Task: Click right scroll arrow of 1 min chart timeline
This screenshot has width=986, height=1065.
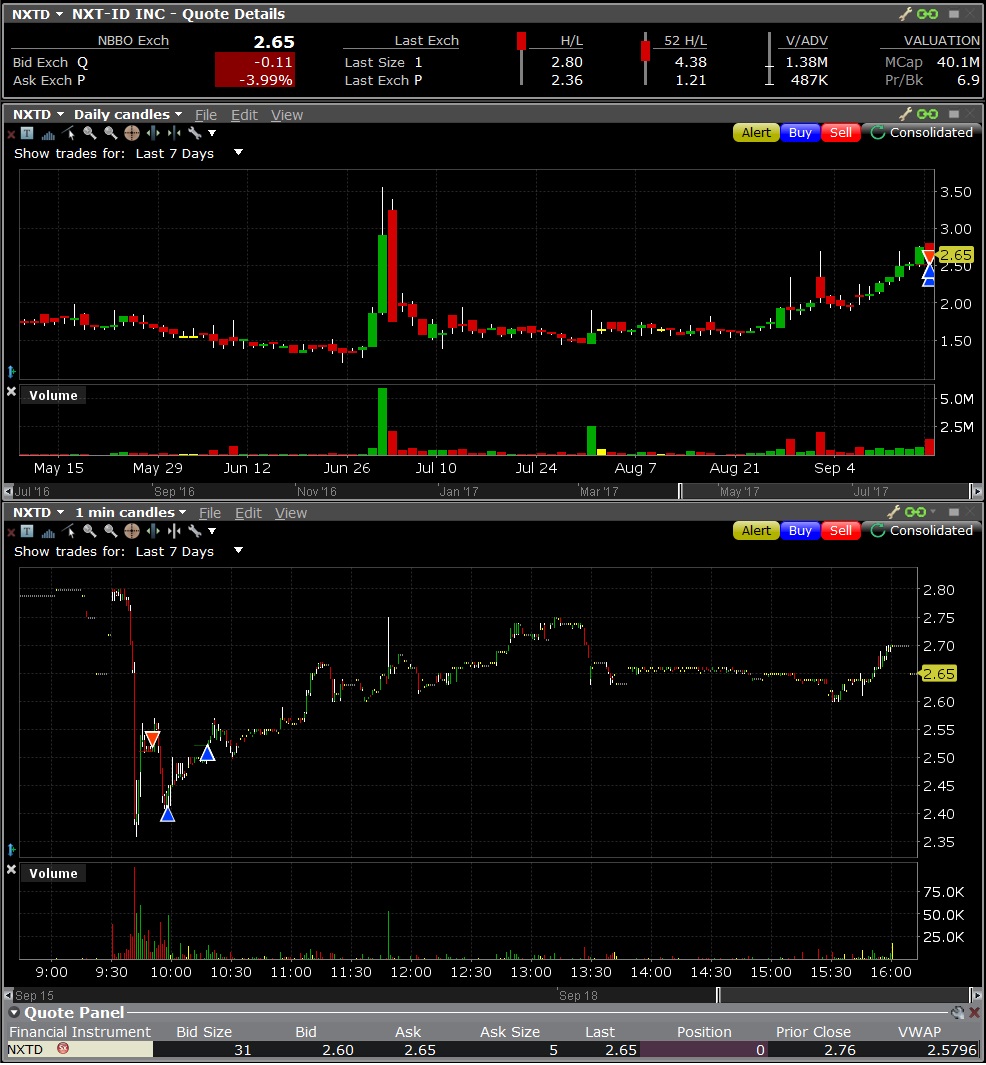Action: click(976, 995)
